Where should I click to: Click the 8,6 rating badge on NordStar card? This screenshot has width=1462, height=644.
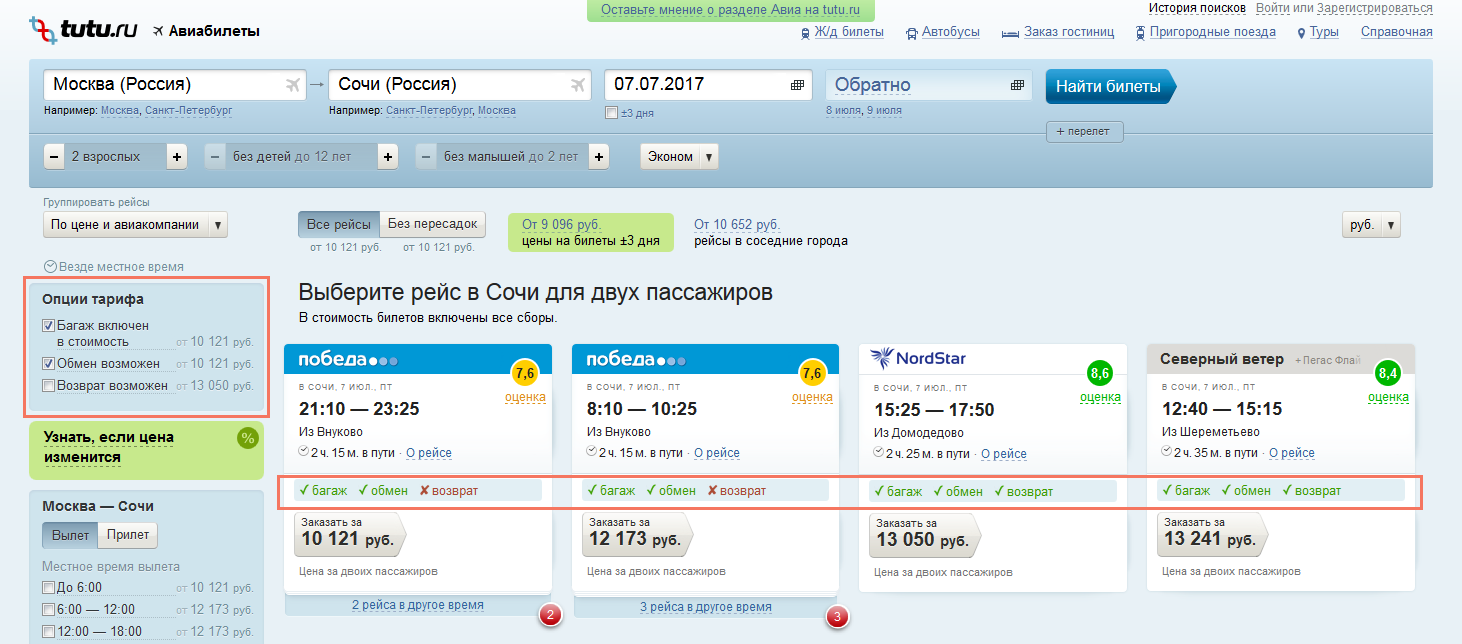pos(1100,374)
